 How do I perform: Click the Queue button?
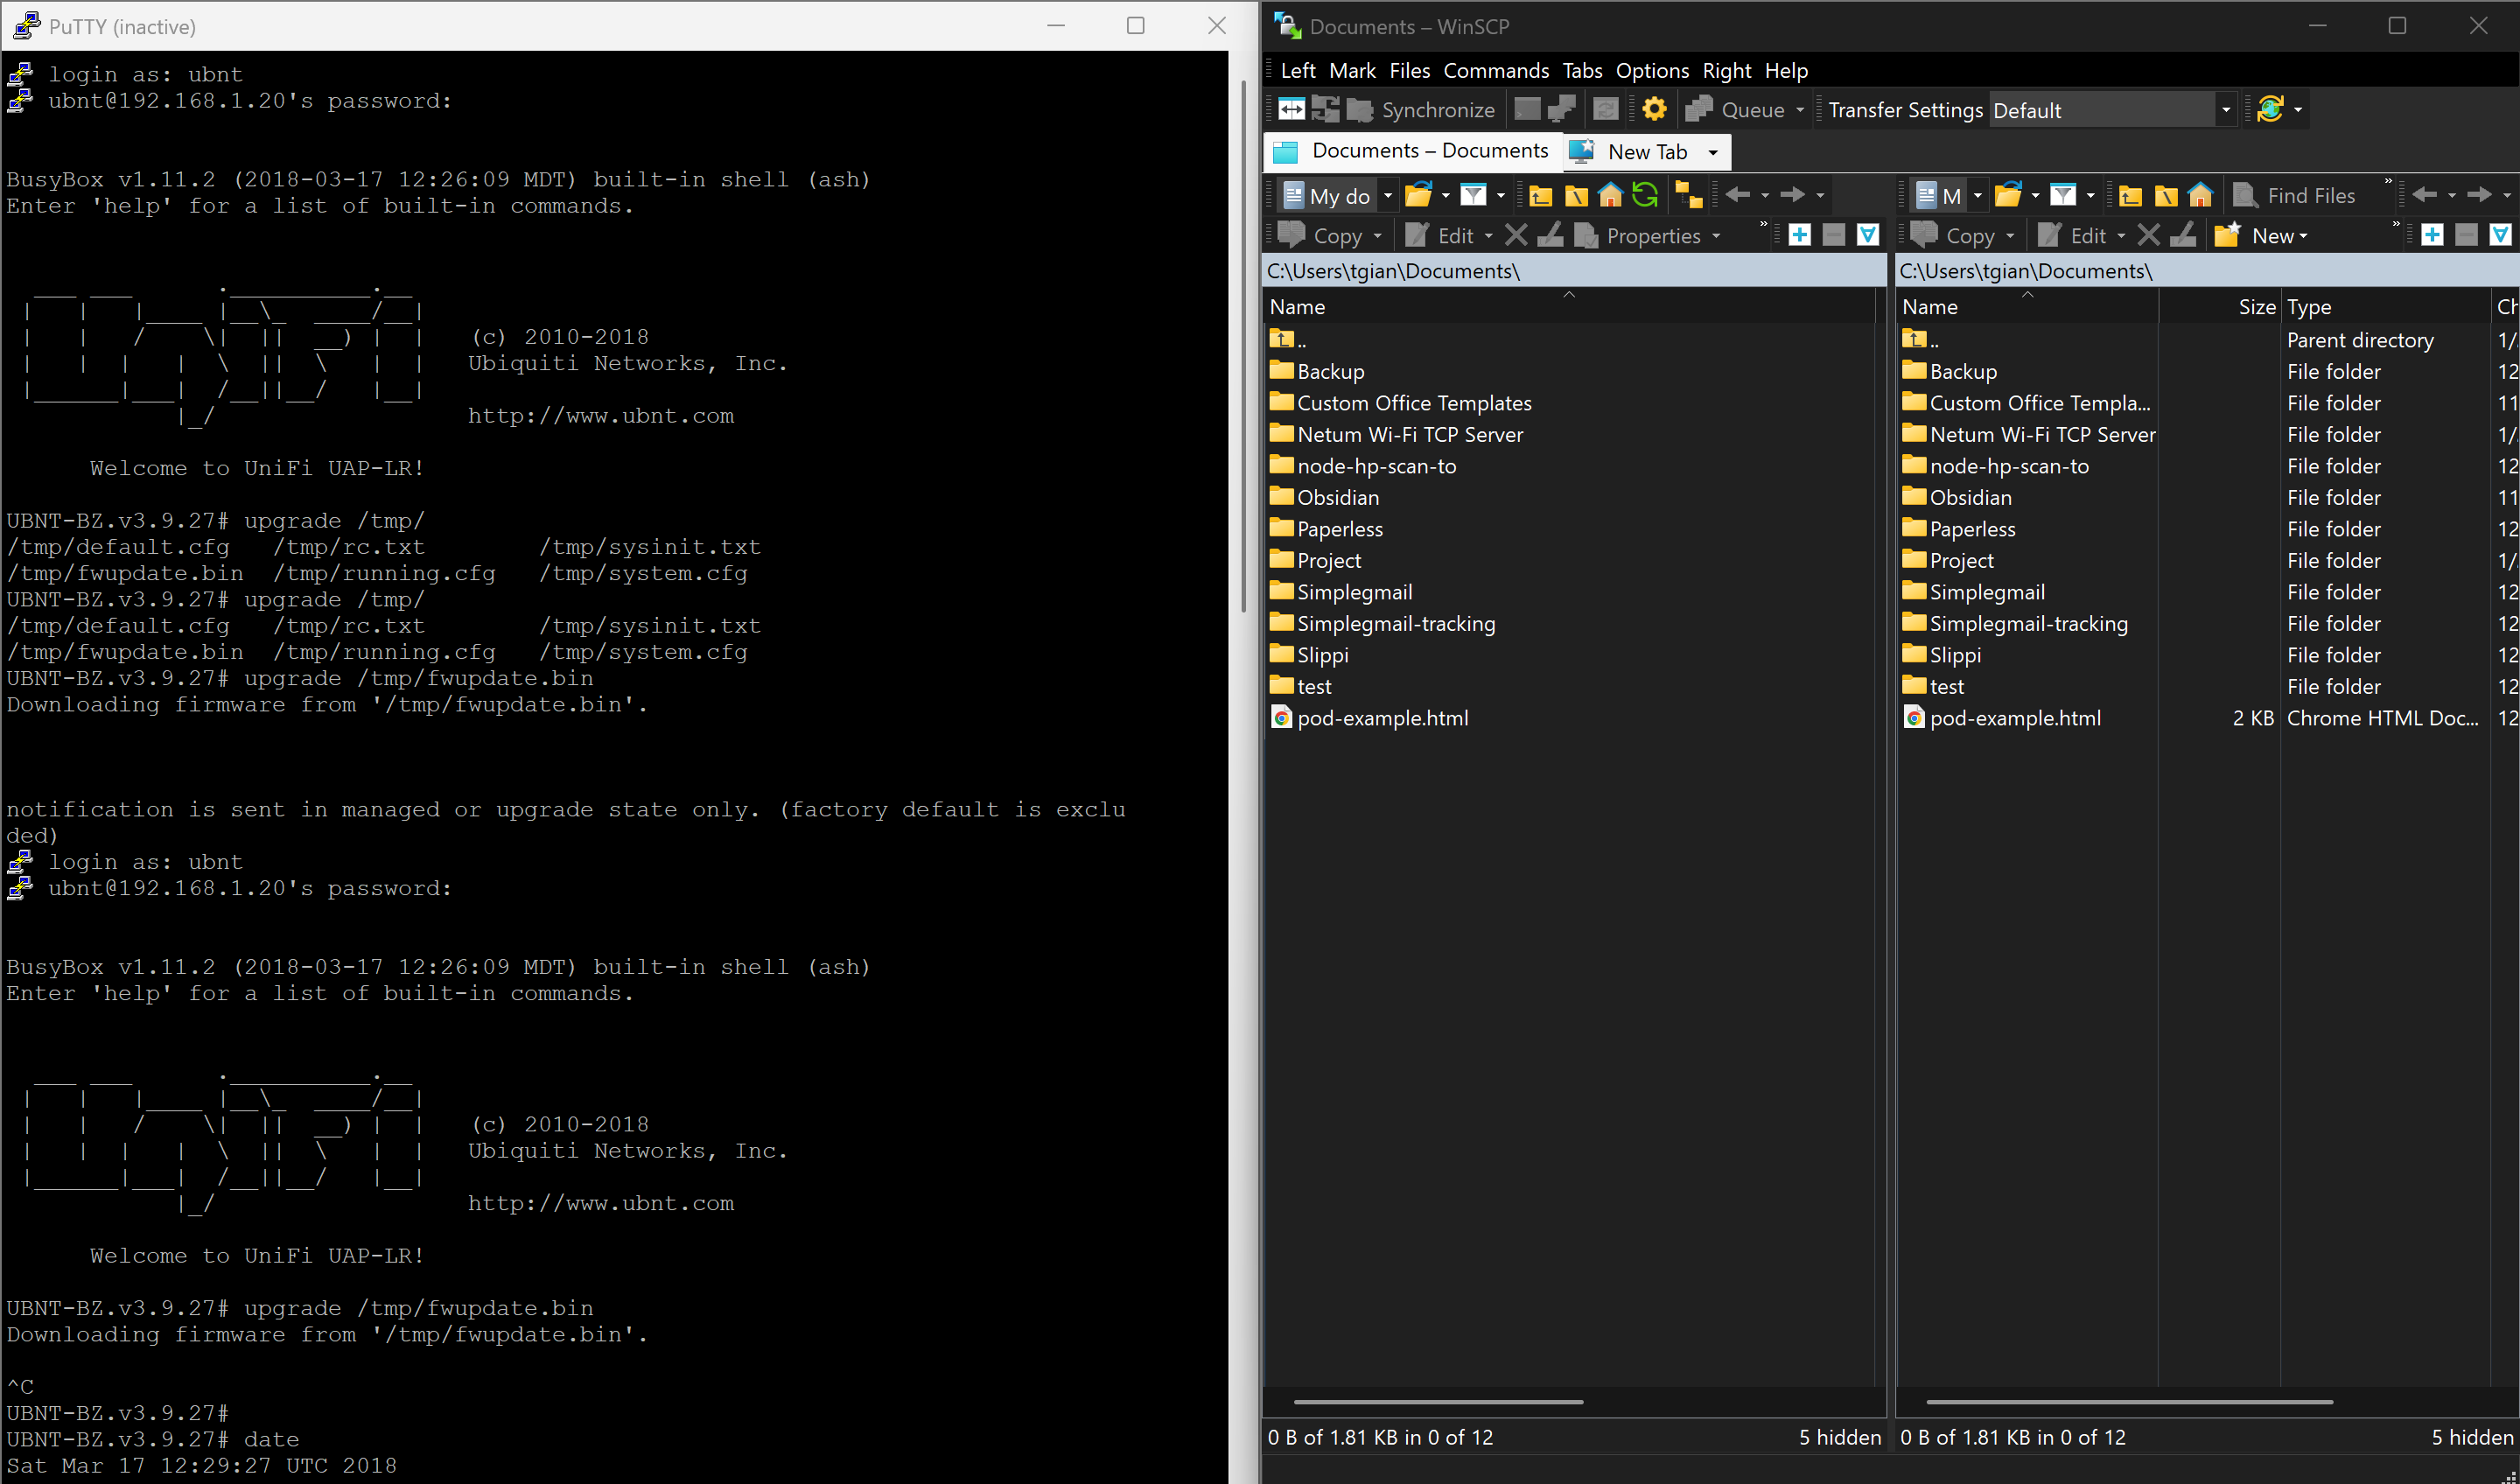pyautogui.click(x=1735, y=109)
